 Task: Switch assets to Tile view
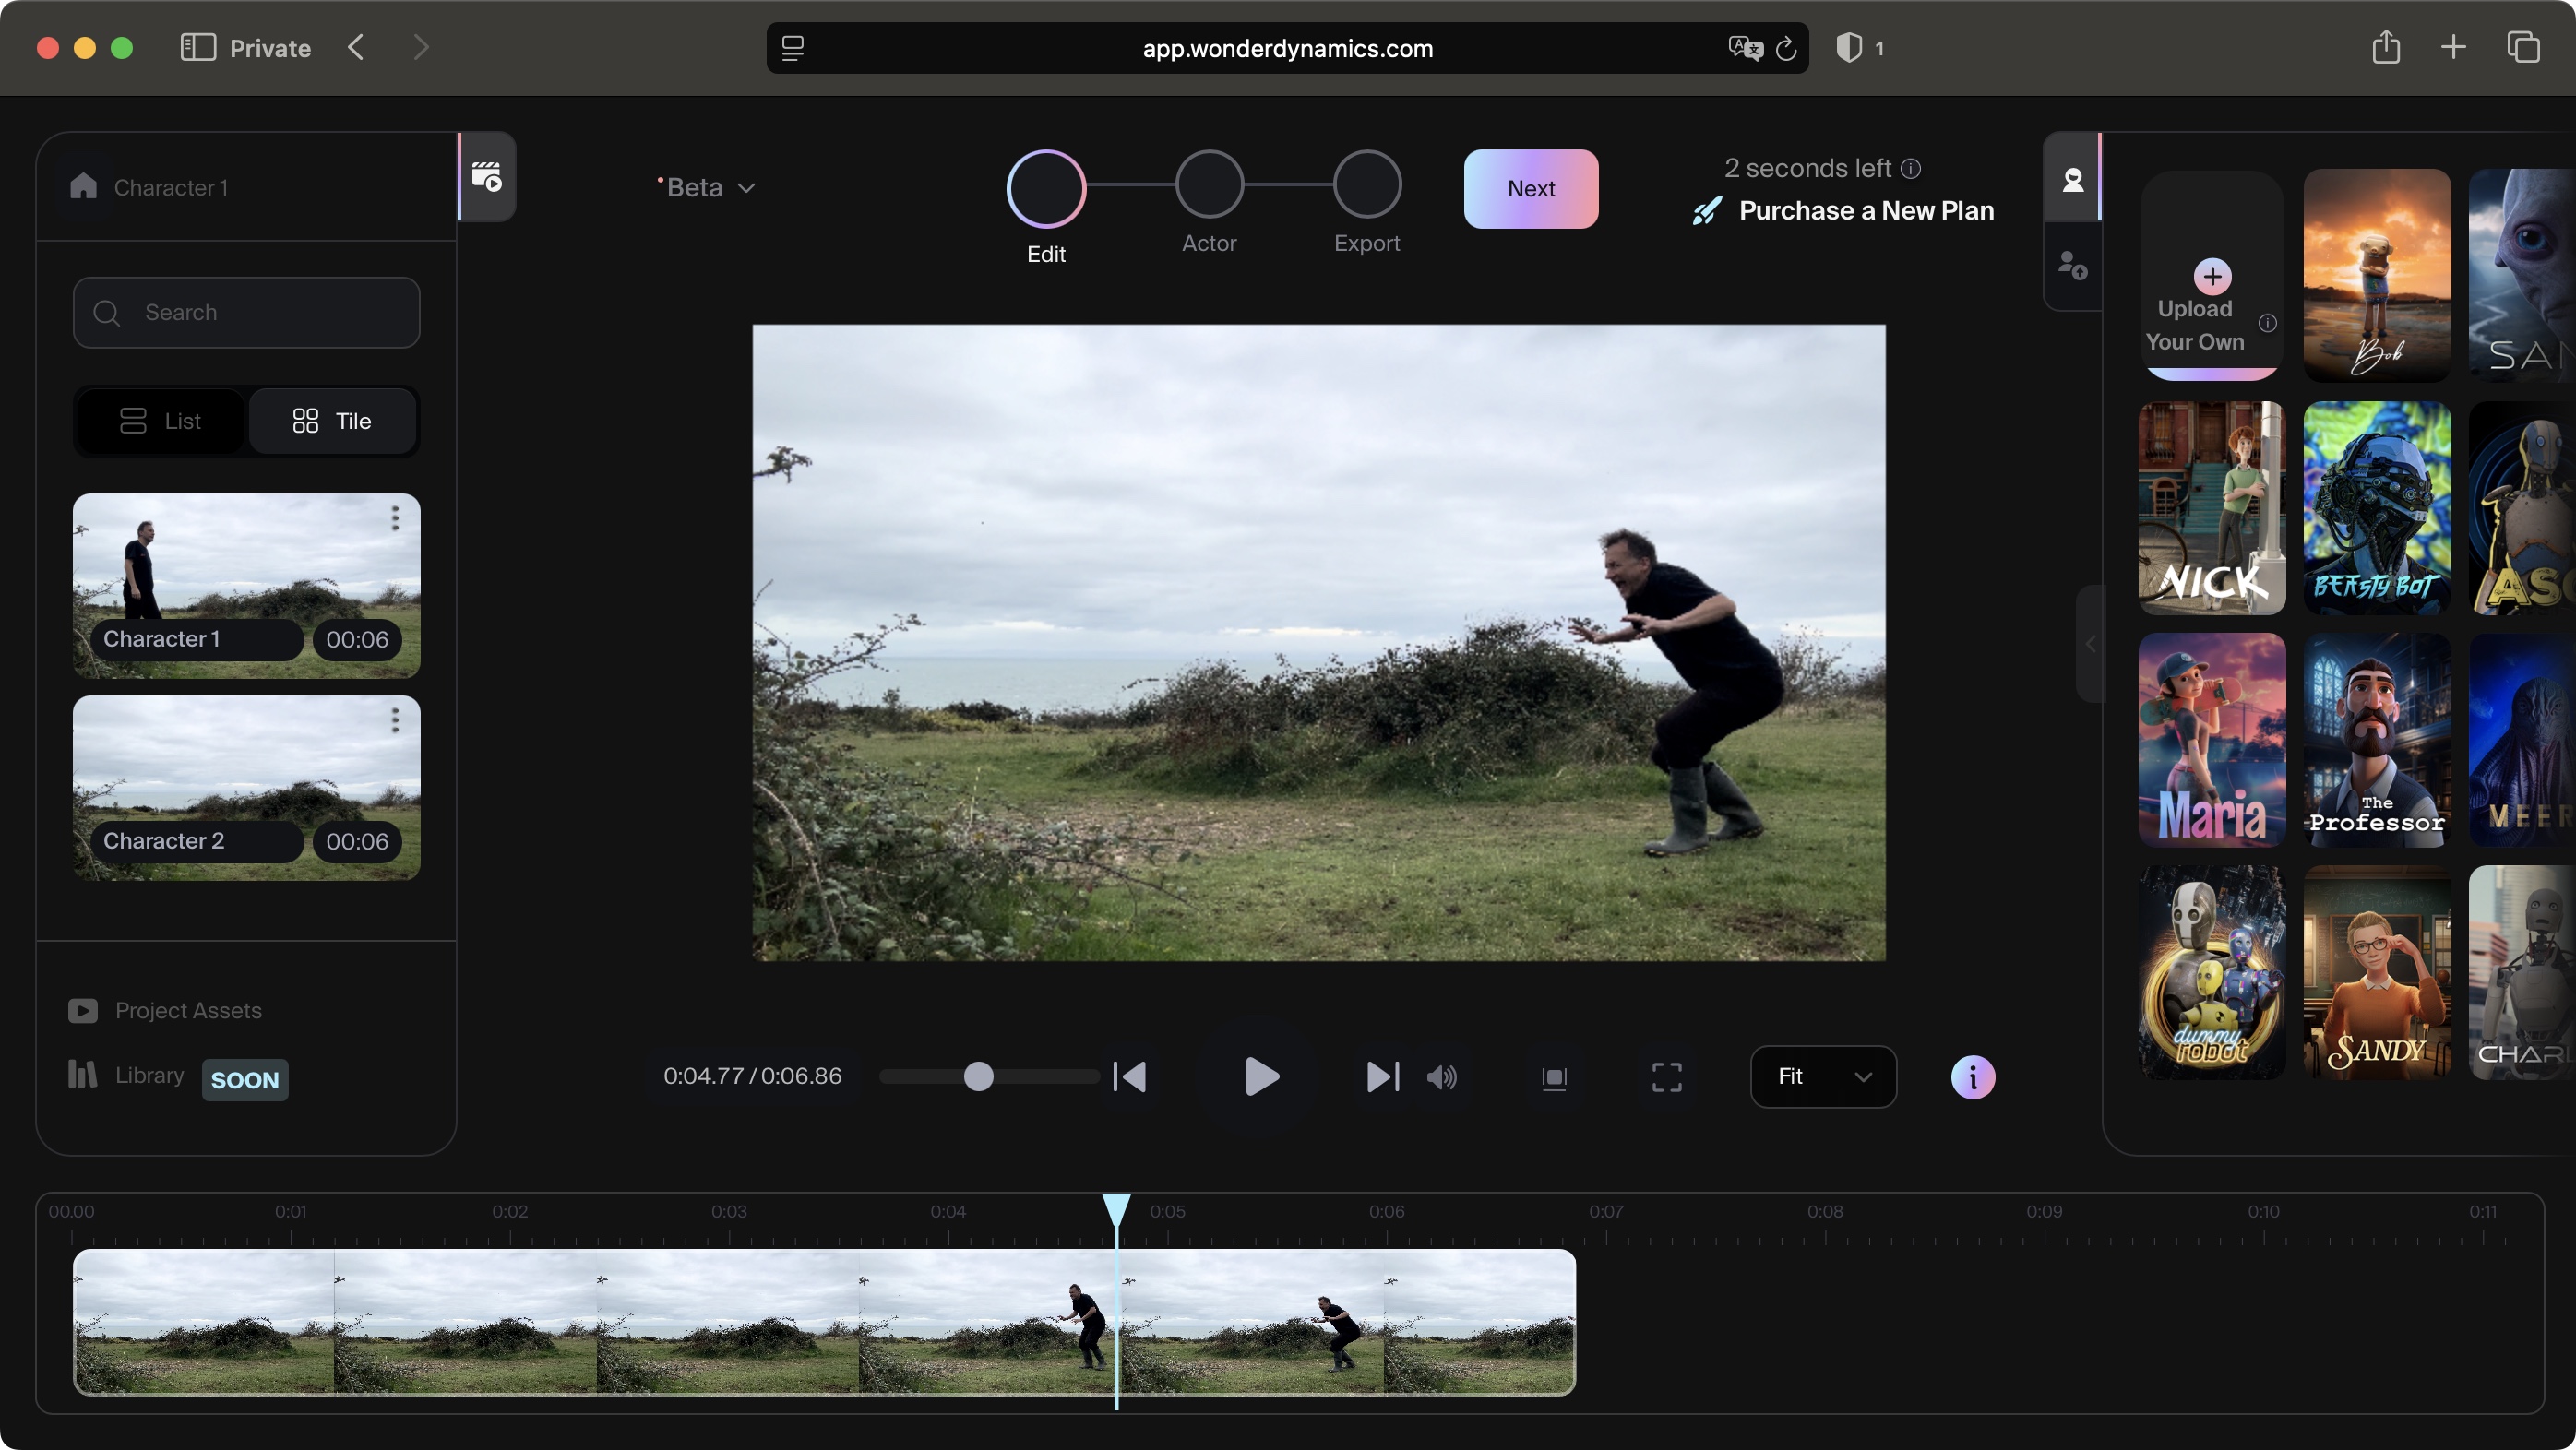tap(332, 421)
